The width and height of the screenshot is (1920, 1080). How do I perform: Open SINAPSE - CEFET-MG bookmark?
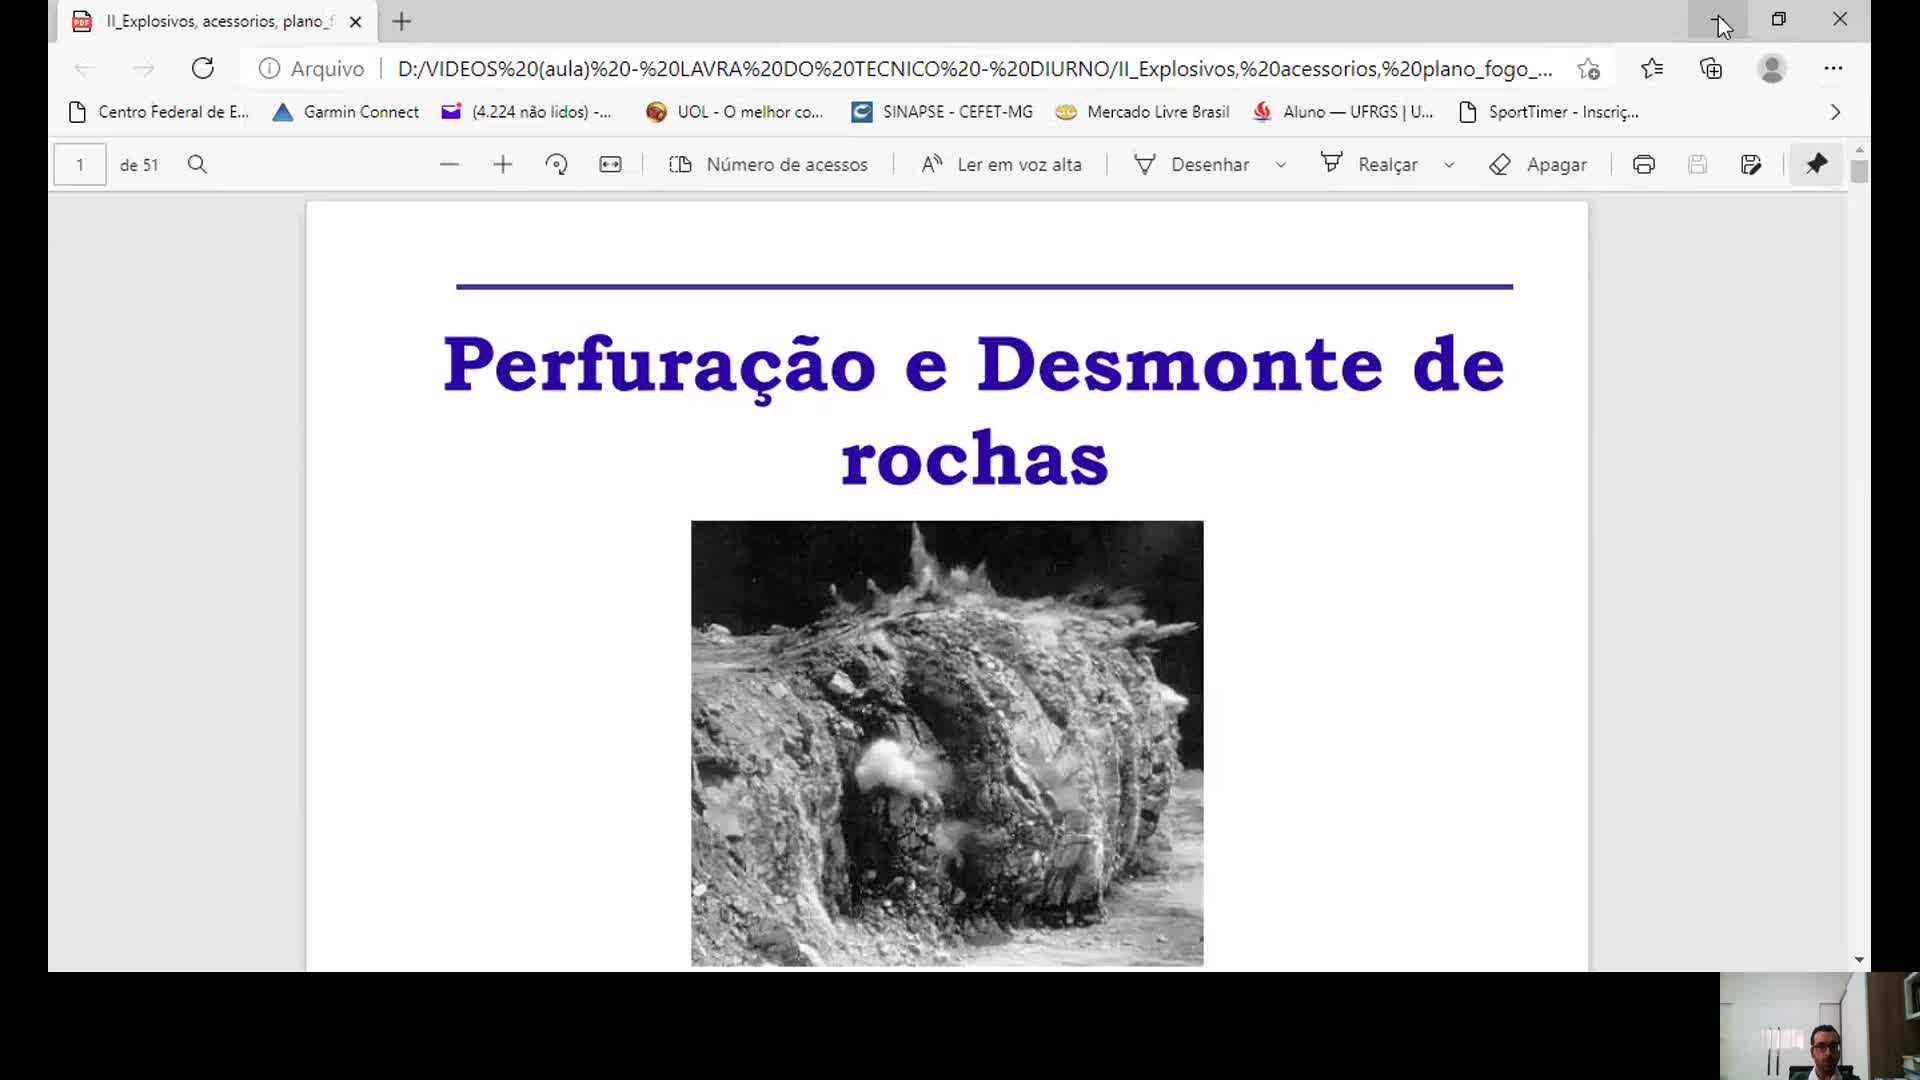coord(942,112)
